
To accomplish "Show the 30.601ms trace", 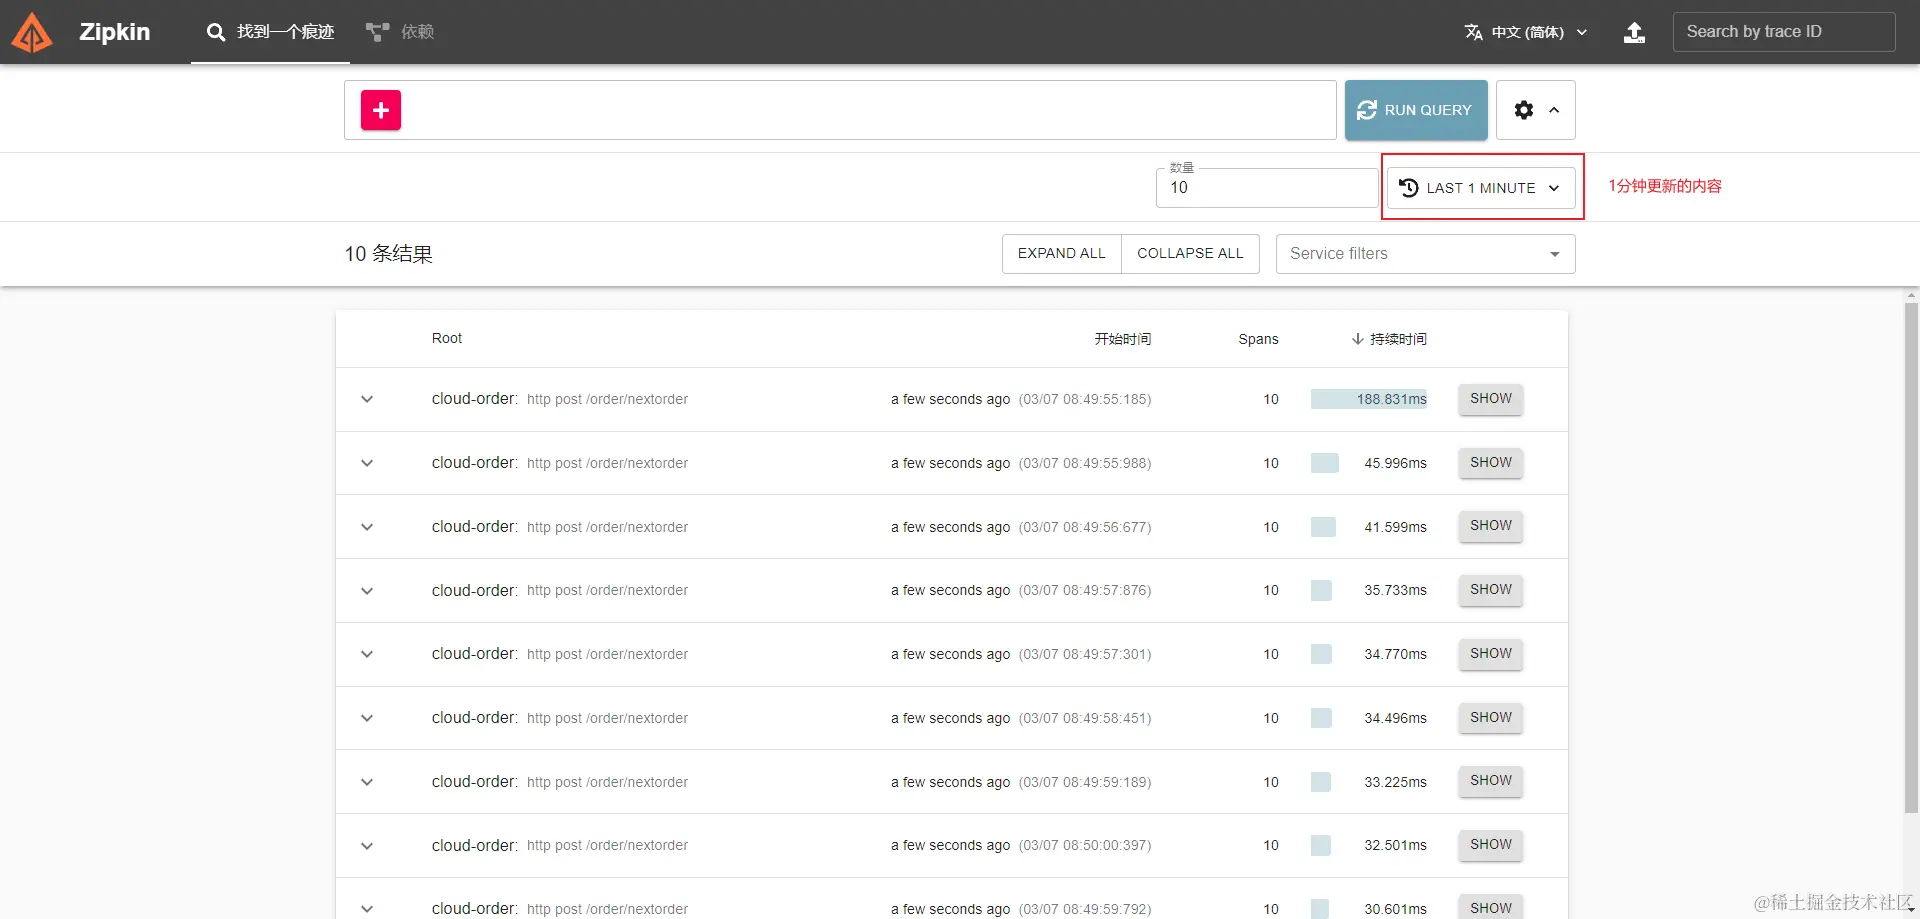I will coord(1491,907).
